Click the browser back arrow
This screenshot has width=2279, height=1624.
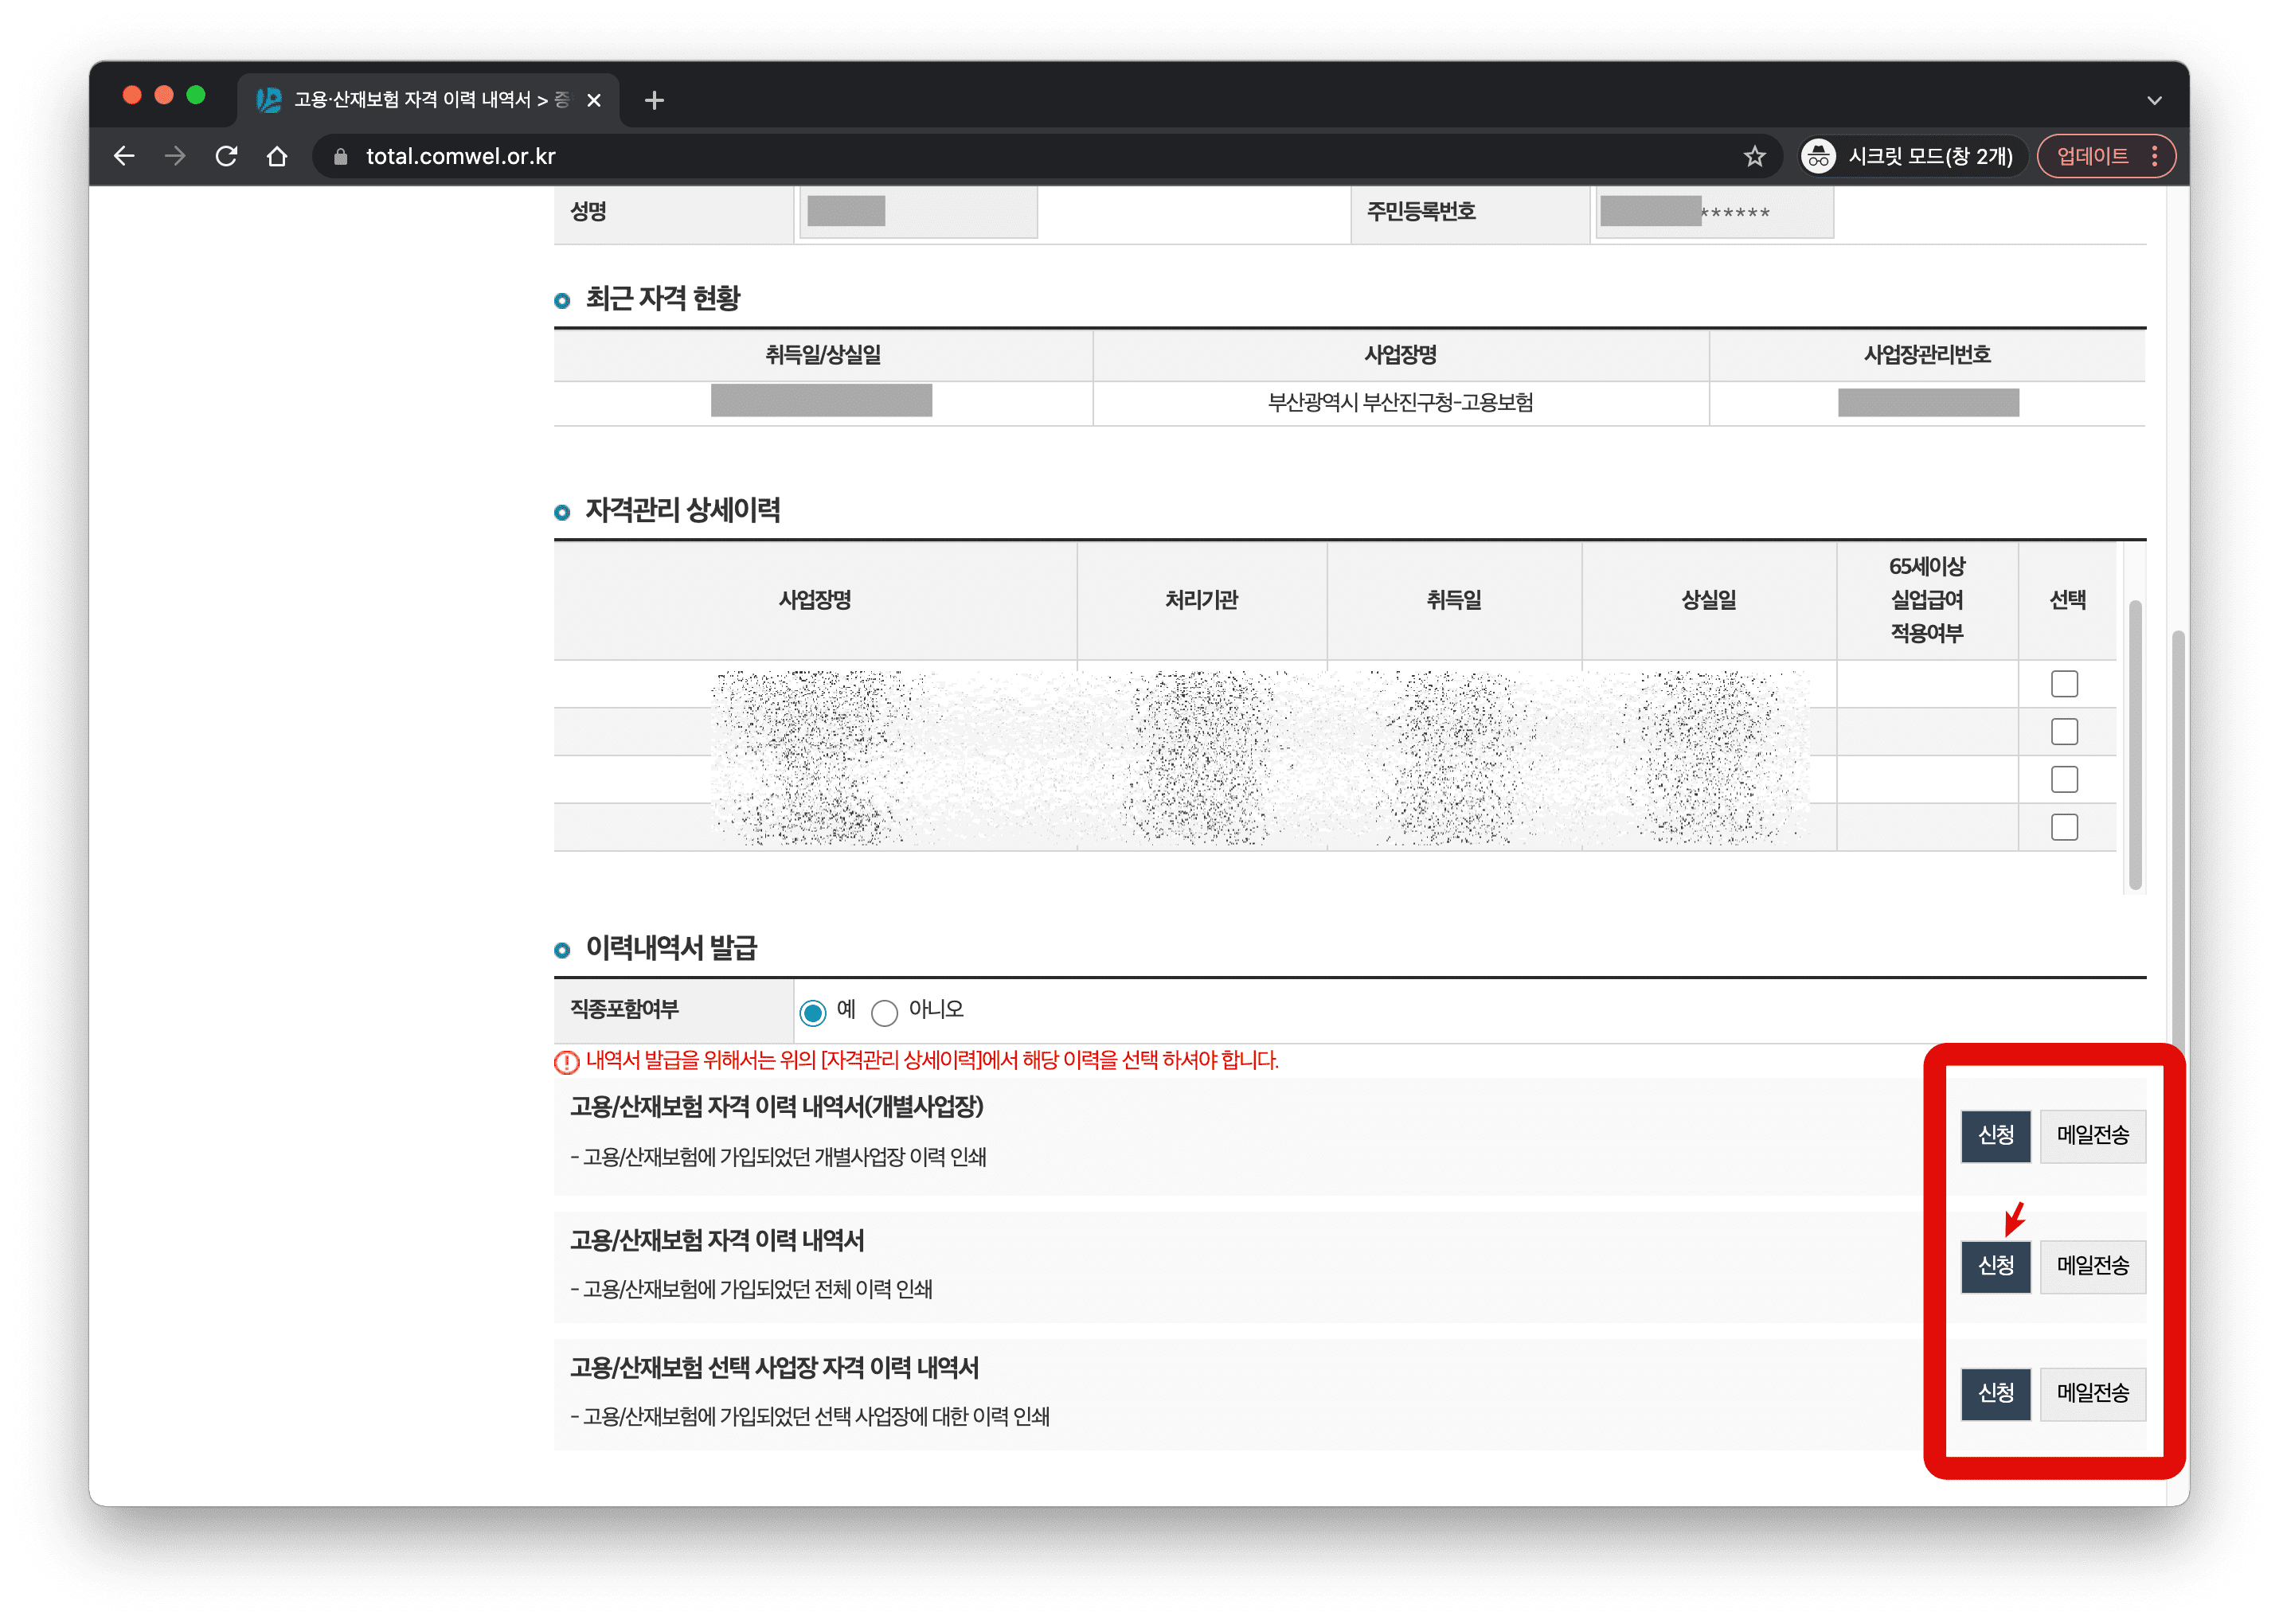(x=124, y=156)
